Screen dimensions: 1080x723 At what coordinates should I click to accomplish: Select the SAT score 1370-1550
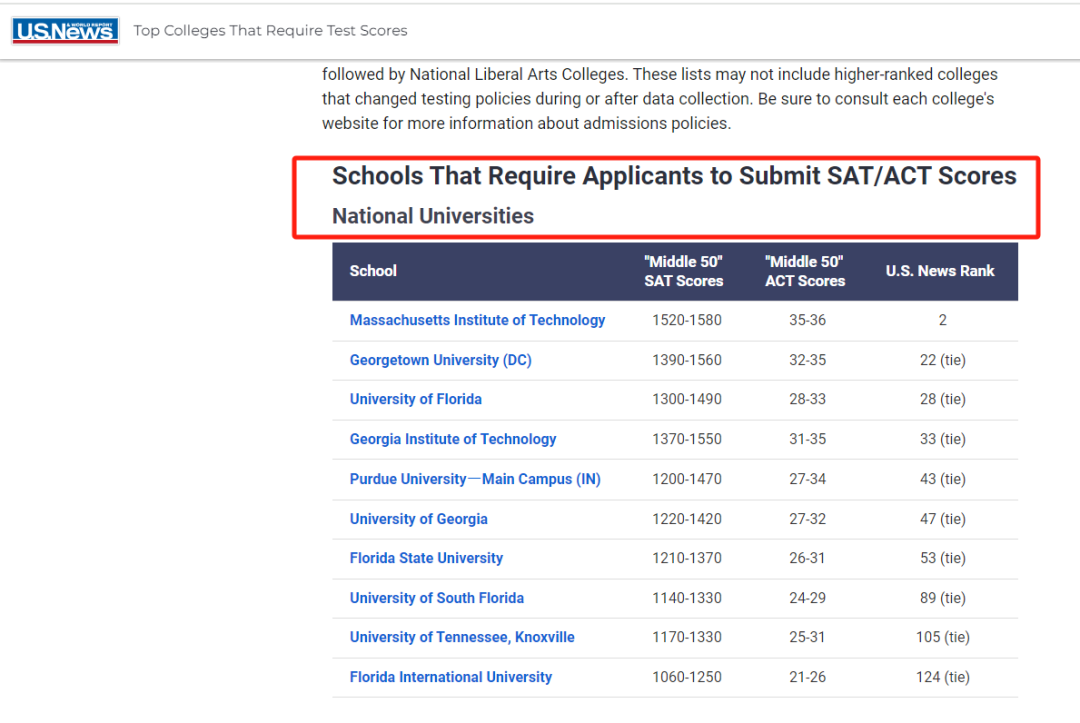click(687, 439)
